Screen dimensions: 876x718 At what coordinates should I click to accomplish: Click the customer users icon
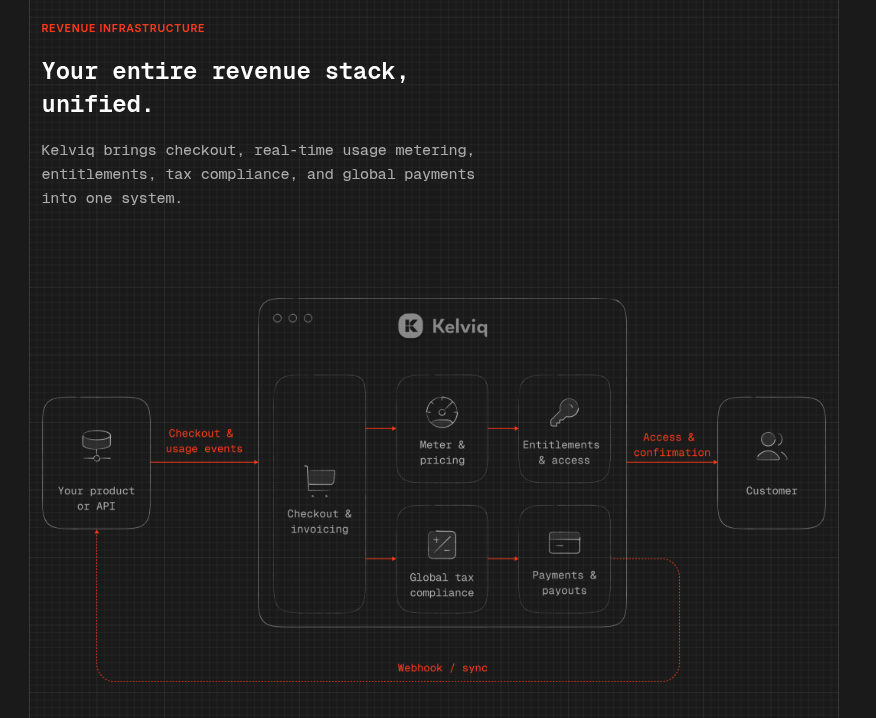[772, 446]
